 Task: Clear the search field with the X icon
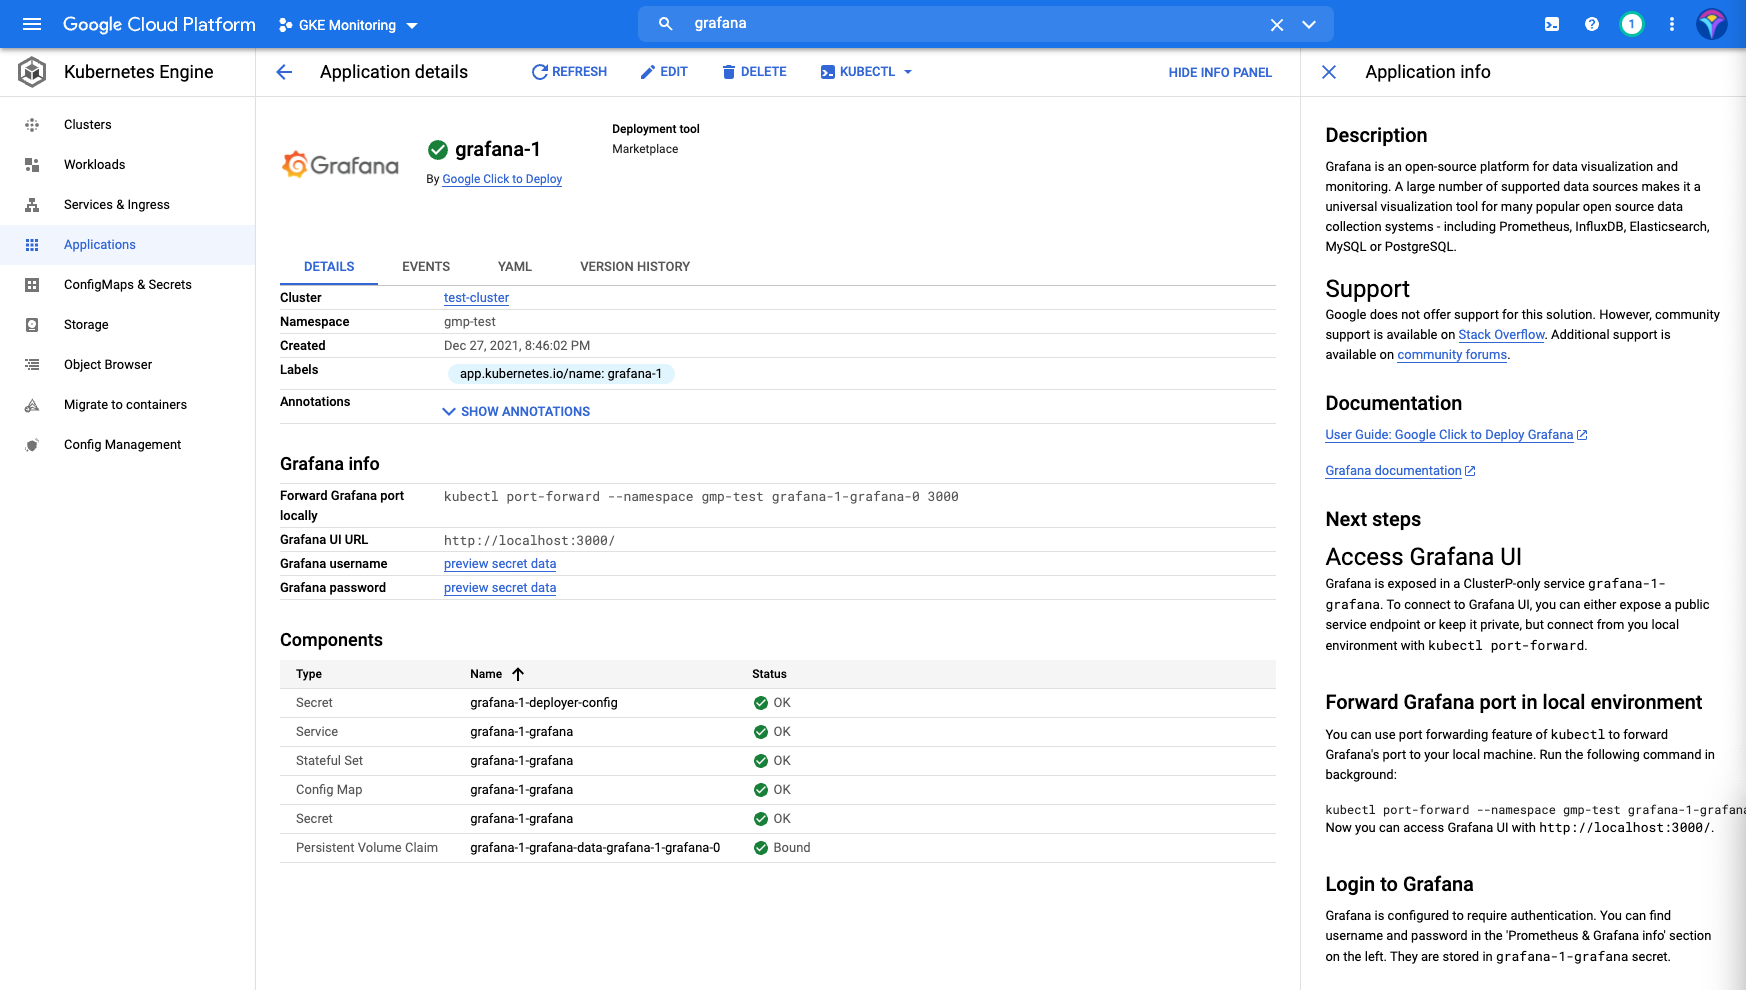[x=1277, y=25]
